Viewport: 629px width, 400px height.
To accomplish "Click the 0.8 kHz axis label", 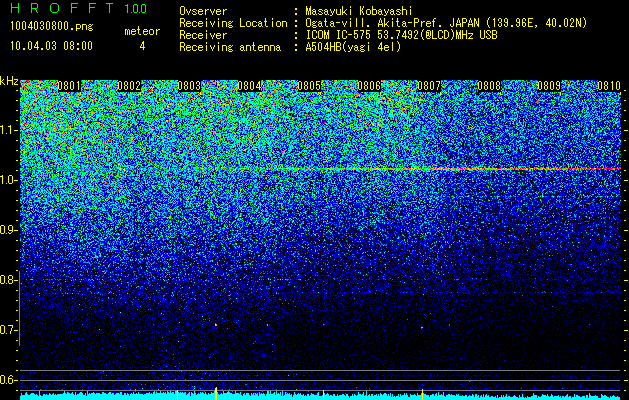I will point(8,280).
